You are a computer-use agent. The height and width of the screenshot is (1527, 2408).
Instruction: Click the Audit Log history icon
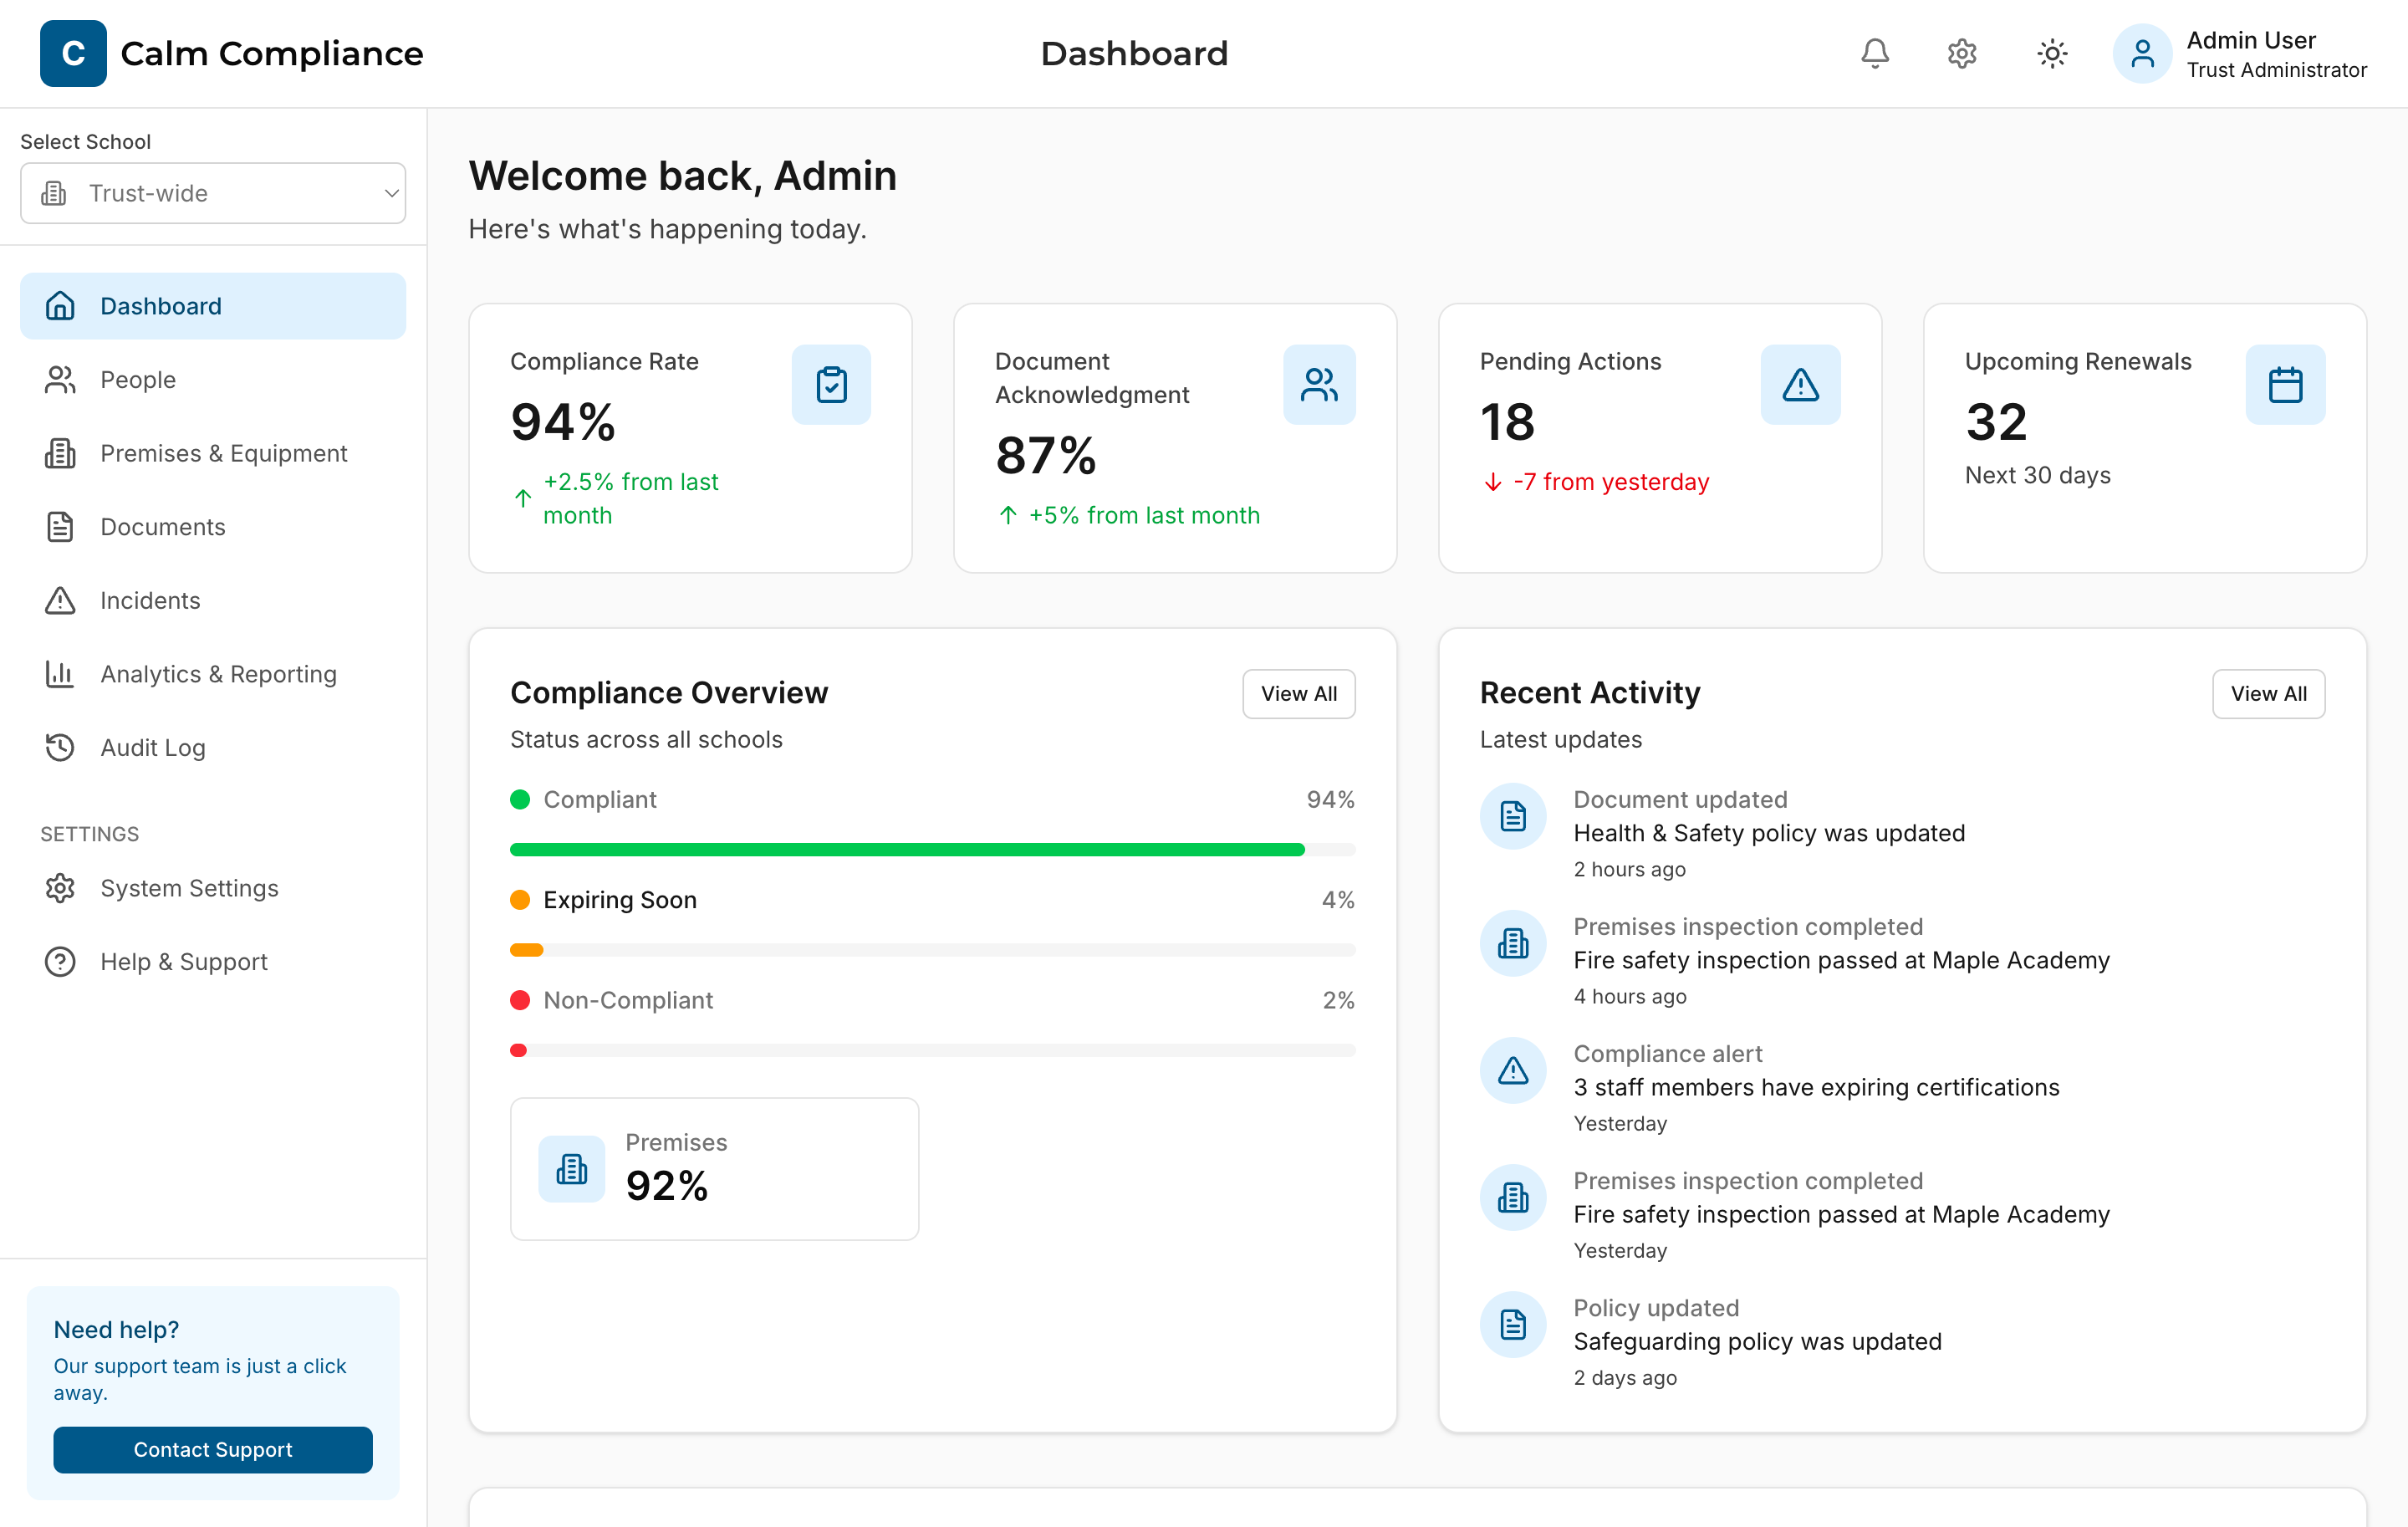pyautogui.click(x=60, y=747)
